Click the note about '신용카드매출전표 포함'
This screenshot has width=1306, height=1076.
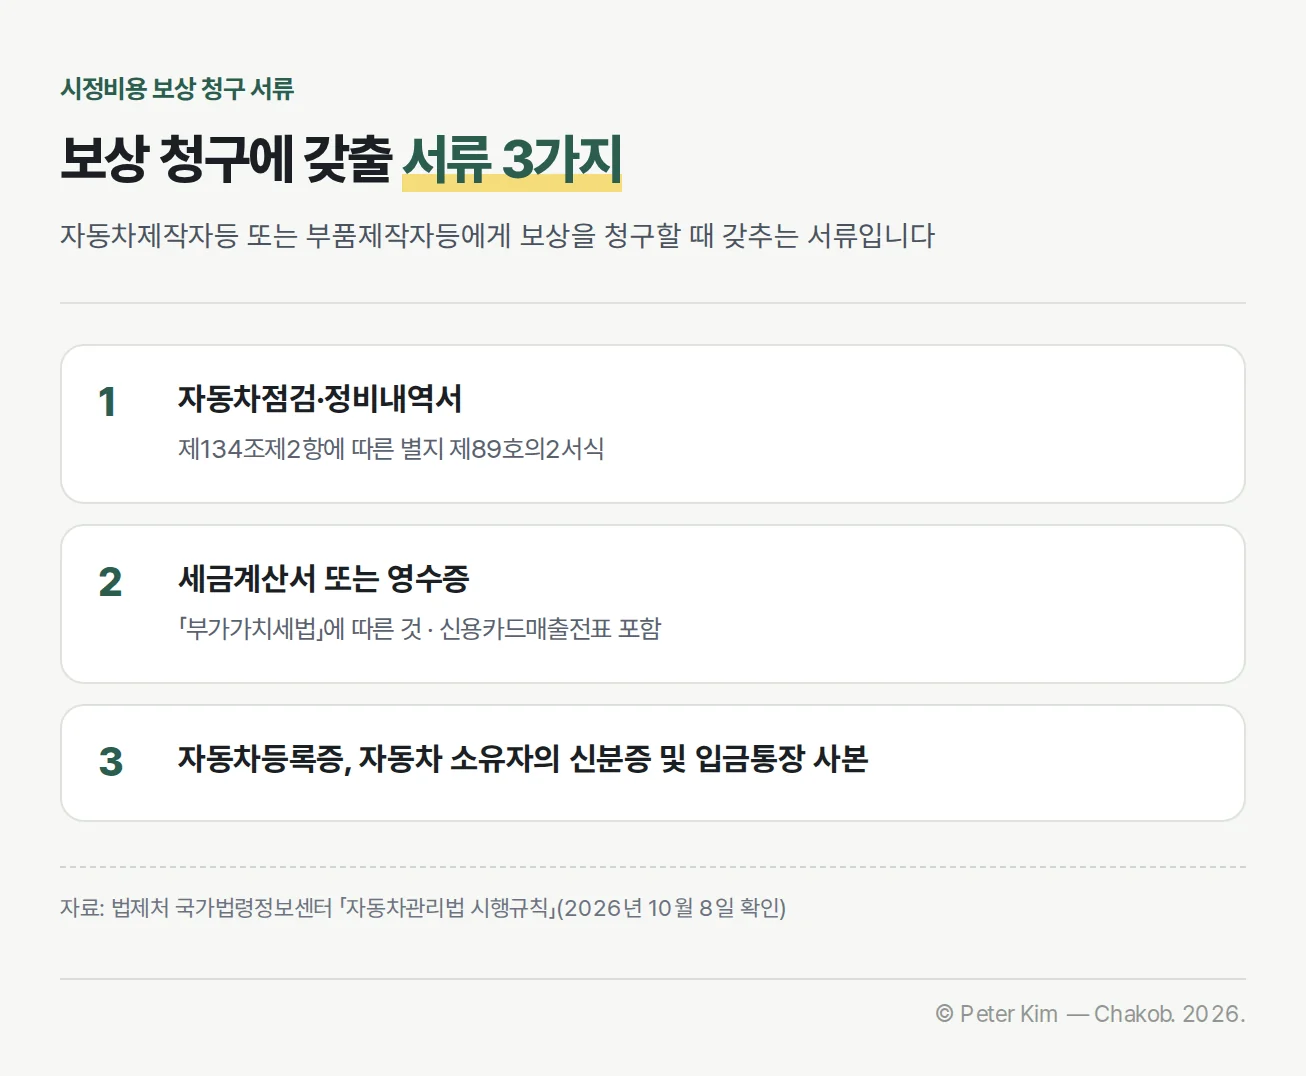coord(420,629)
